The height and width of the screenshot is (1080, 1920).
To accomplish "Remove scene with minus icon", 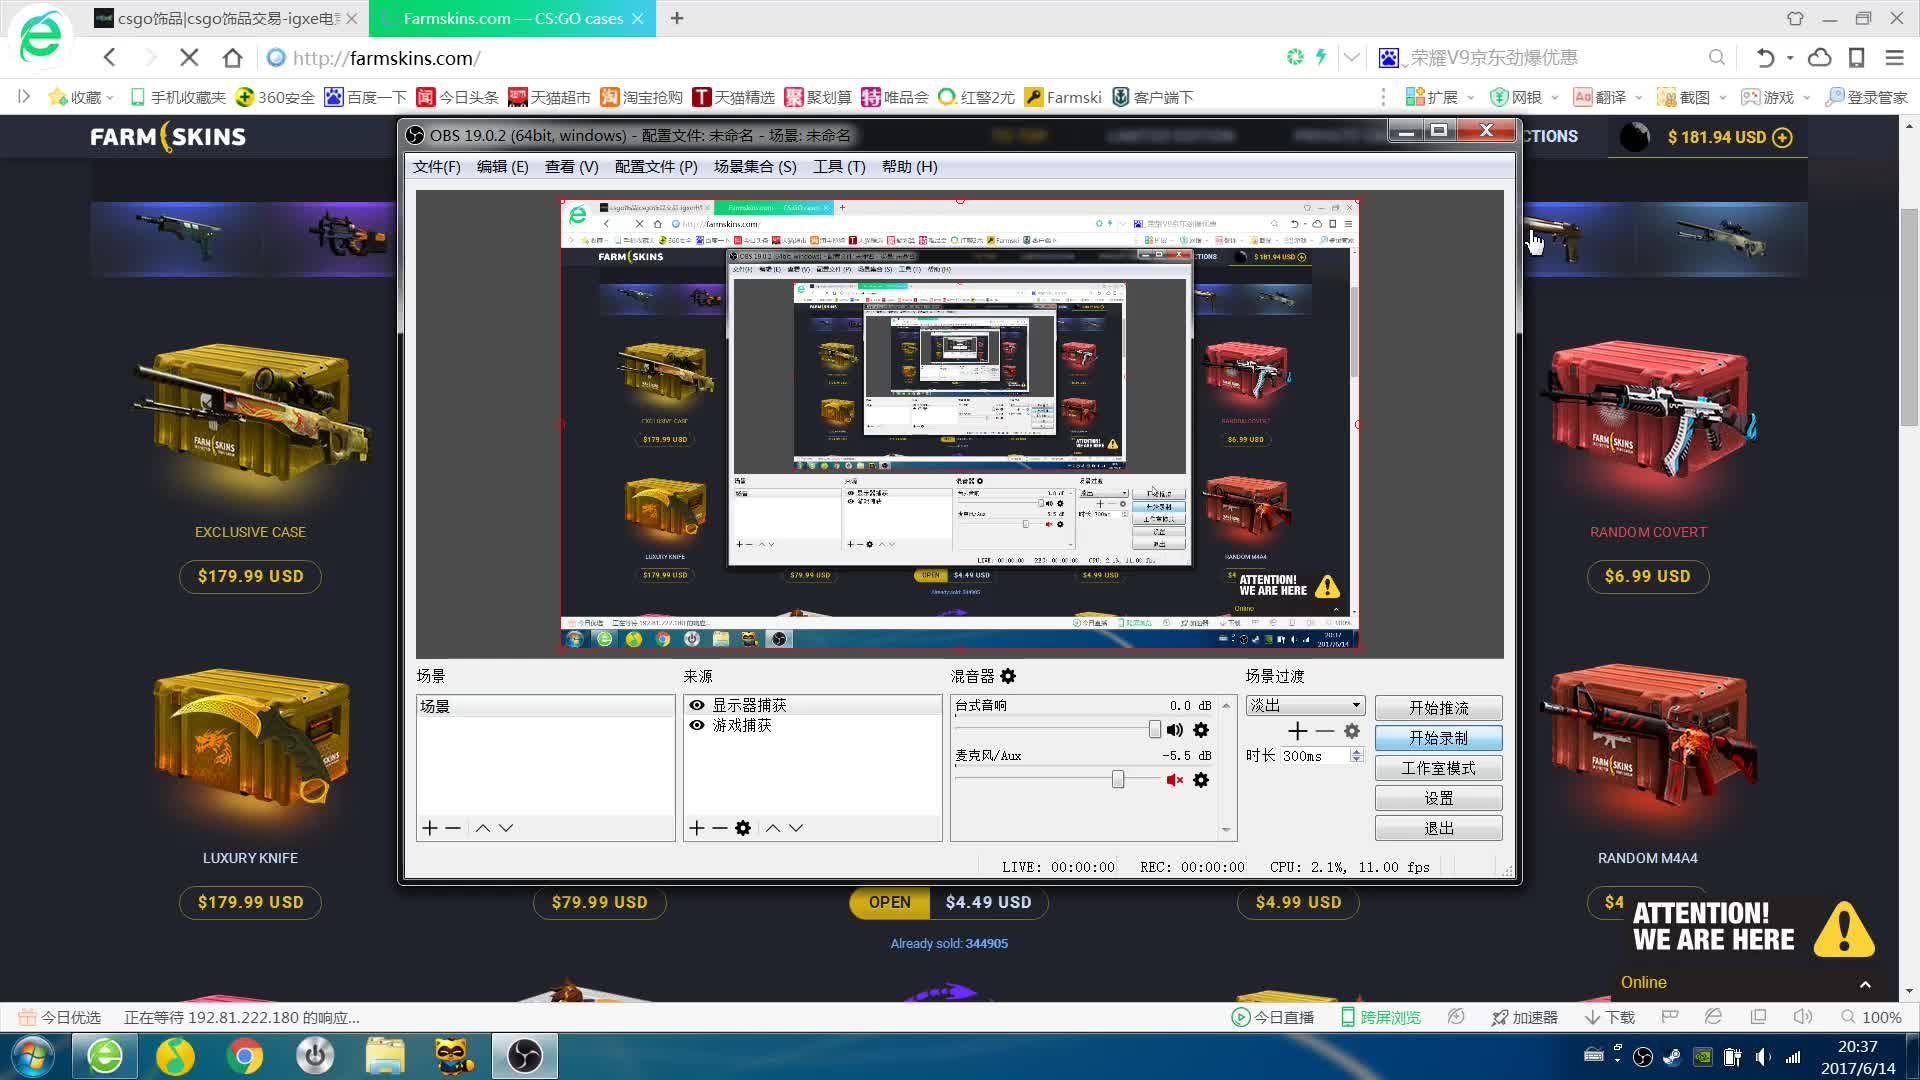I will click(x=453, y=828).
